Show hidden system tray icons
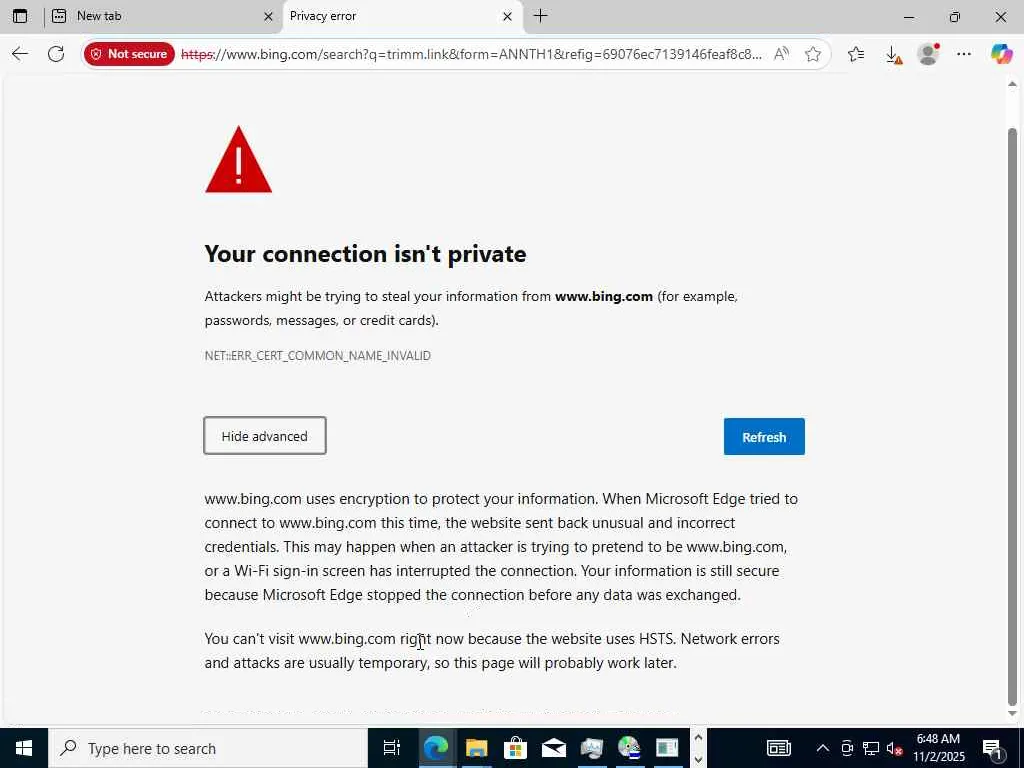 (x=822, y=748)
